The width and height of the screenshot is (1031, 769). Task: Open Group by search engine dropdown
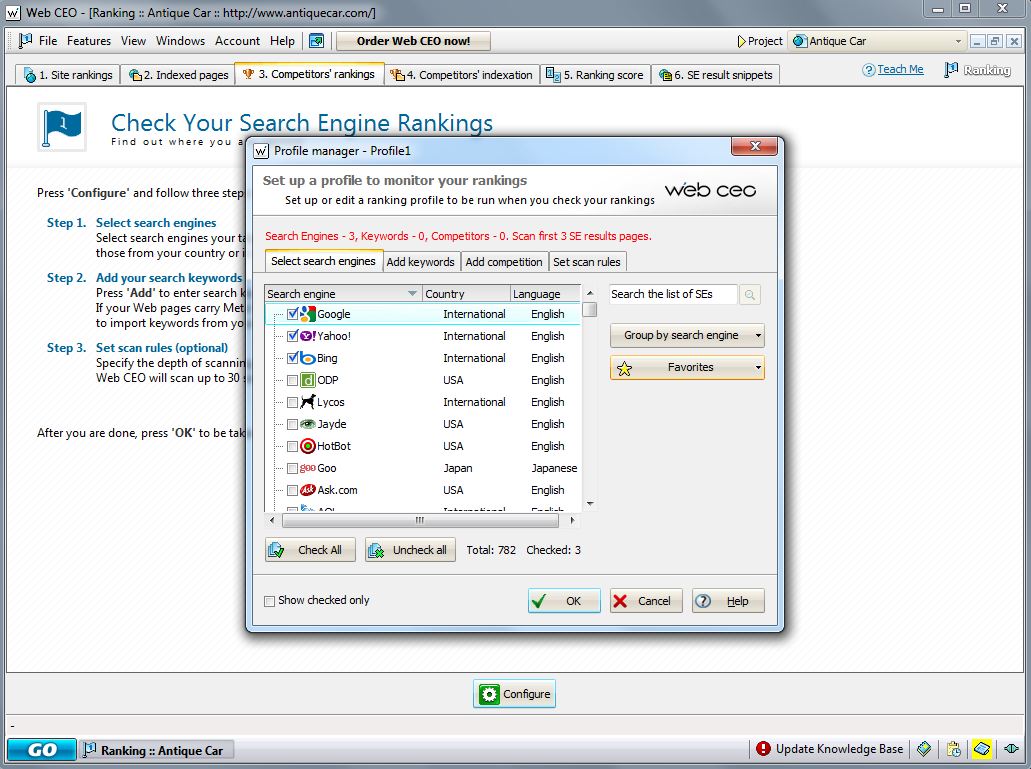click(687, 335)
